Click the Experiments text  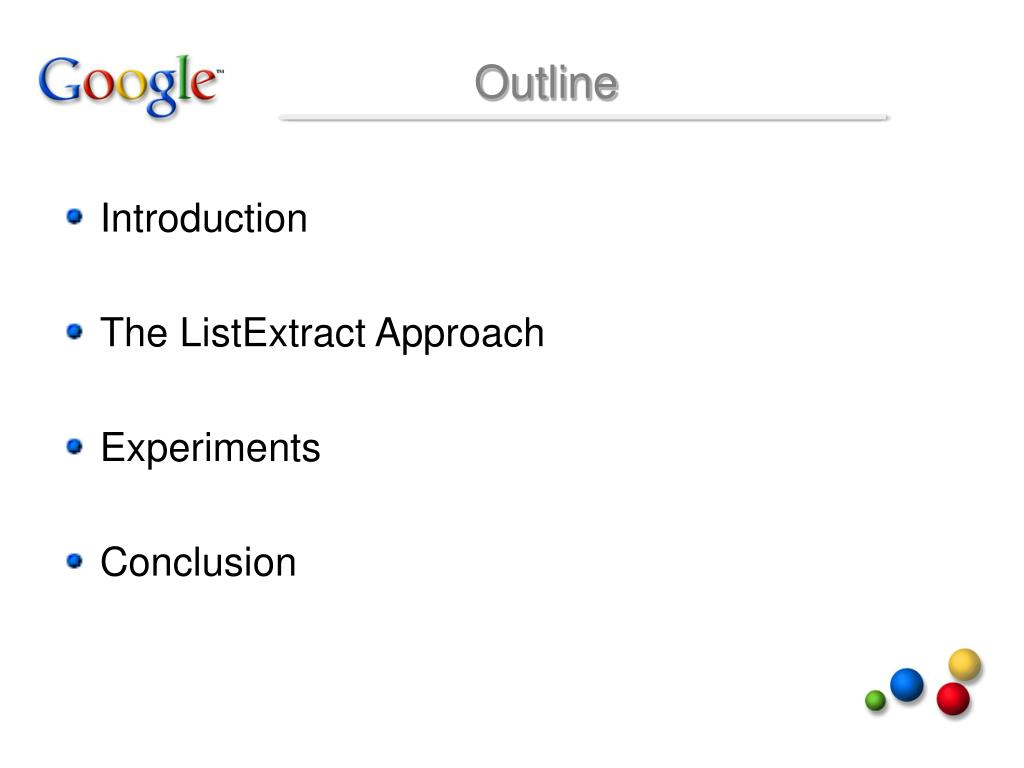click(x=210, y=449)
